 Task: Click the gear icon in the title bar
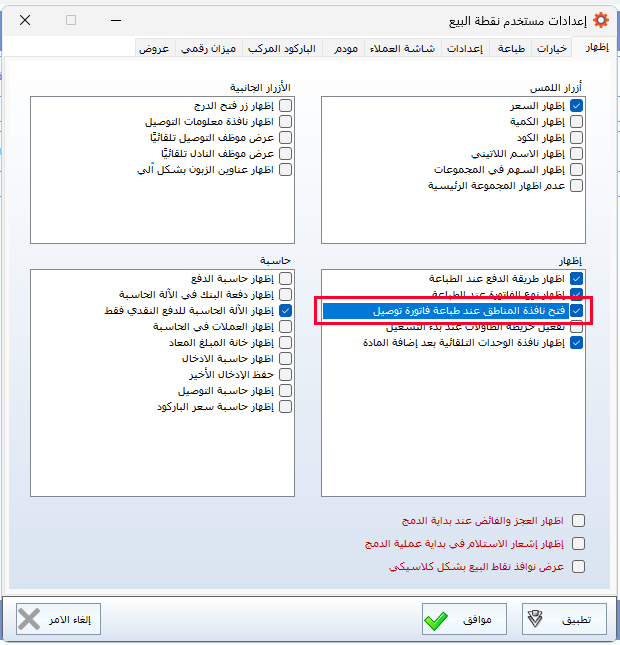[x=600, y=20]
